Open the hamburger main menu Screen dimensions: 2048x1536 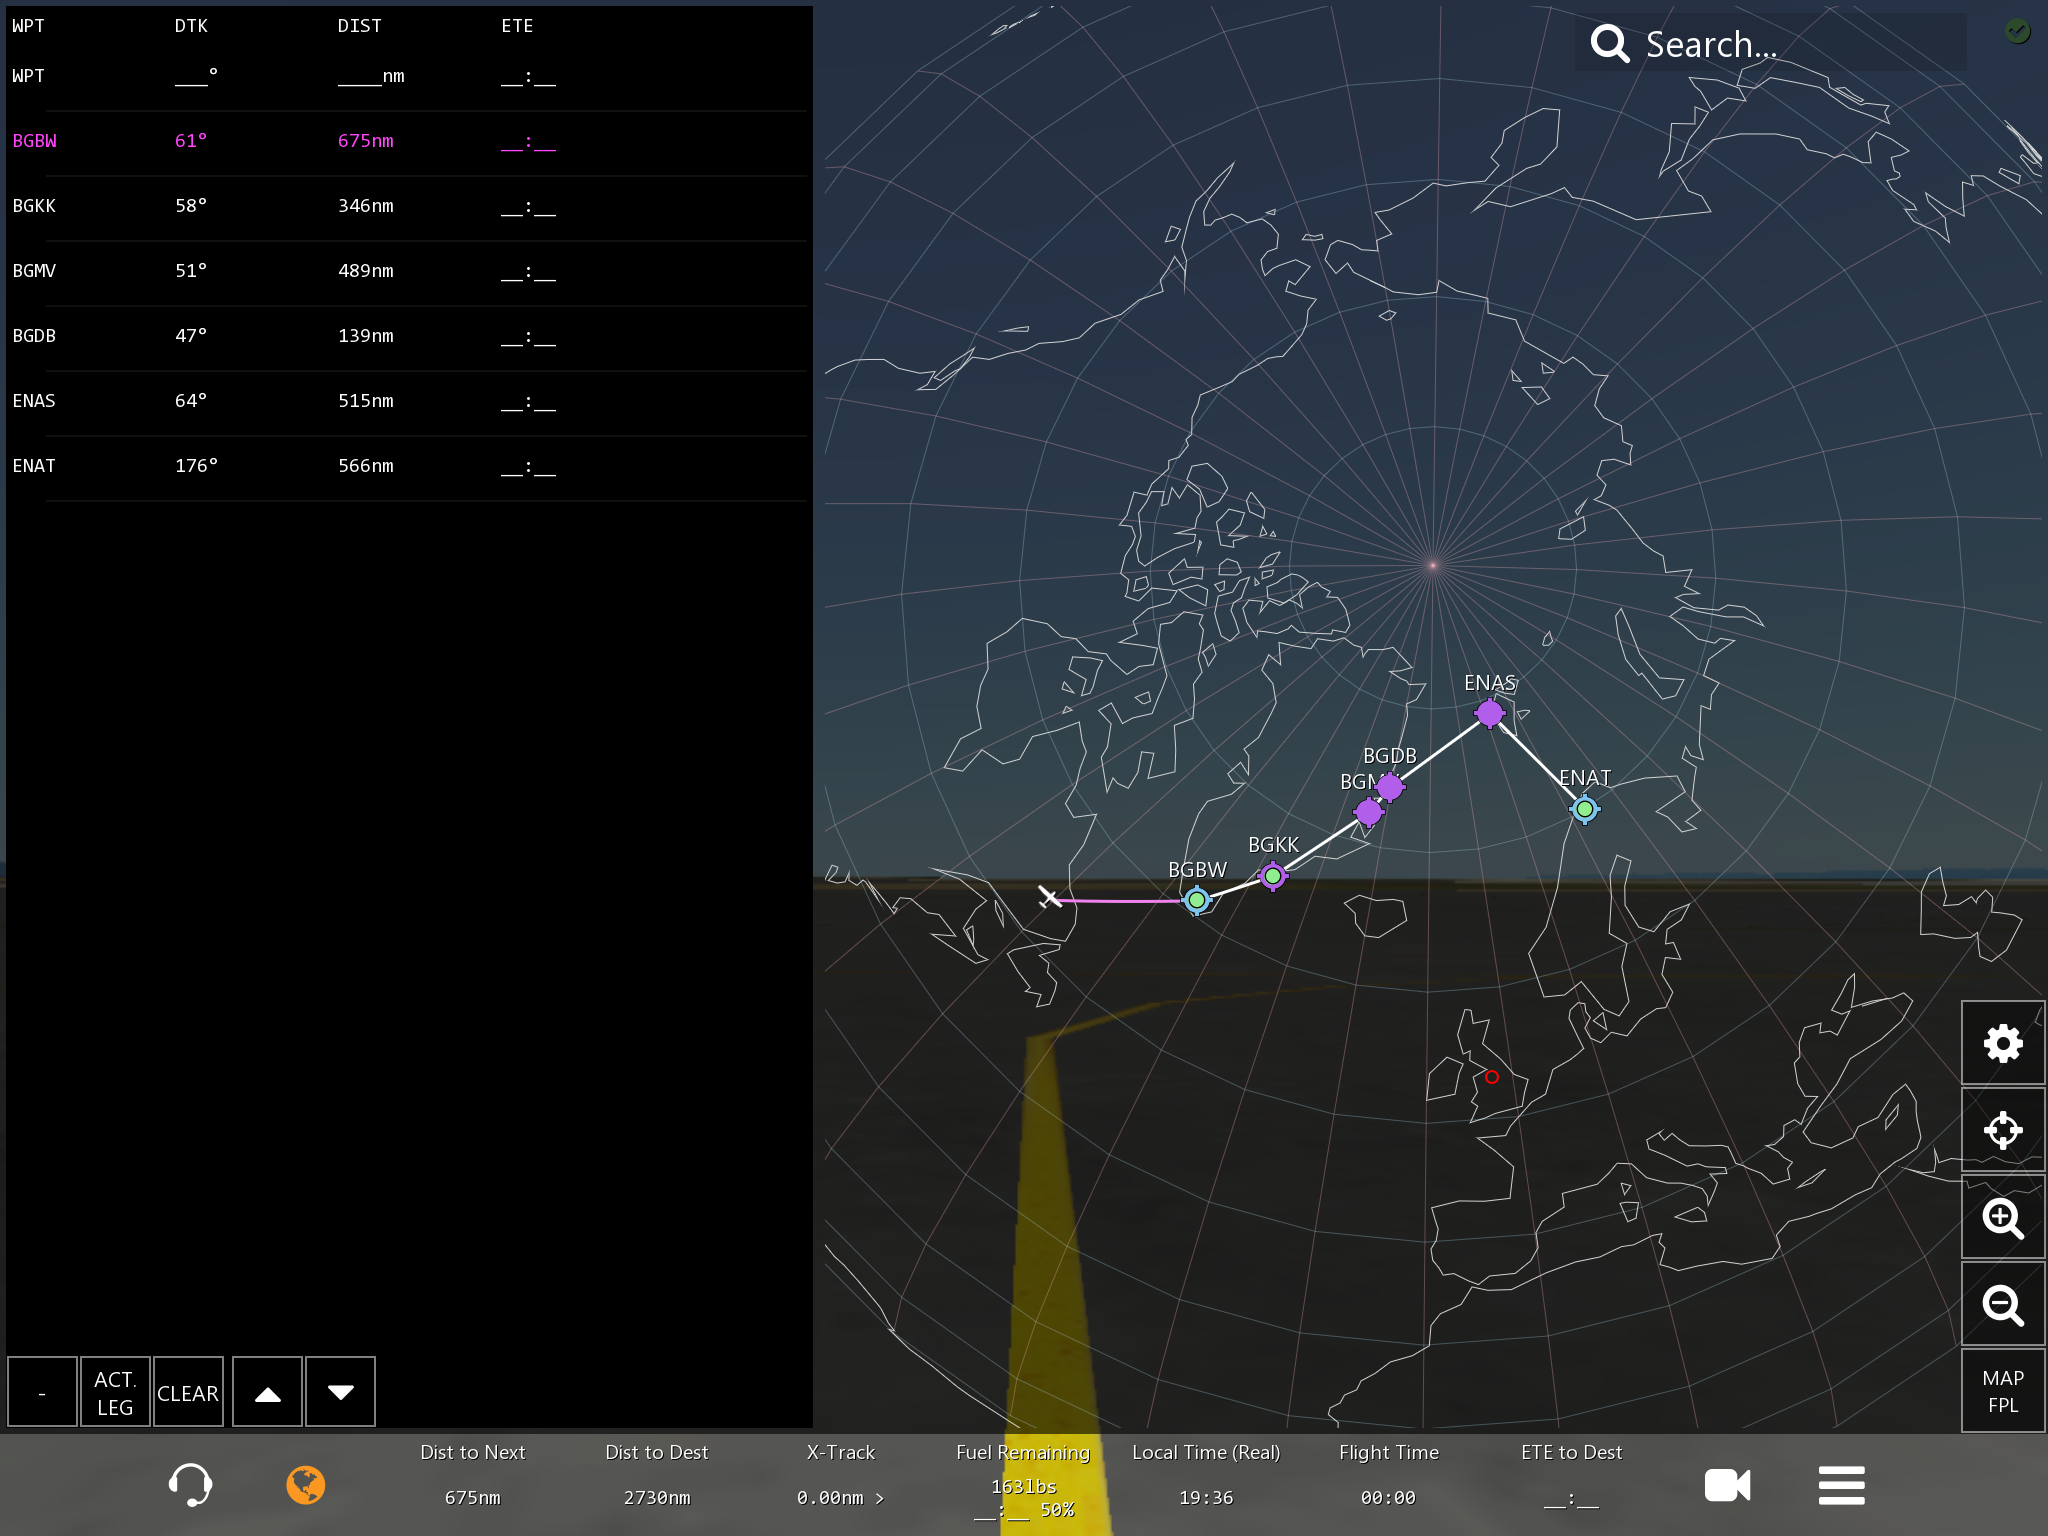pos(1841,1485)
